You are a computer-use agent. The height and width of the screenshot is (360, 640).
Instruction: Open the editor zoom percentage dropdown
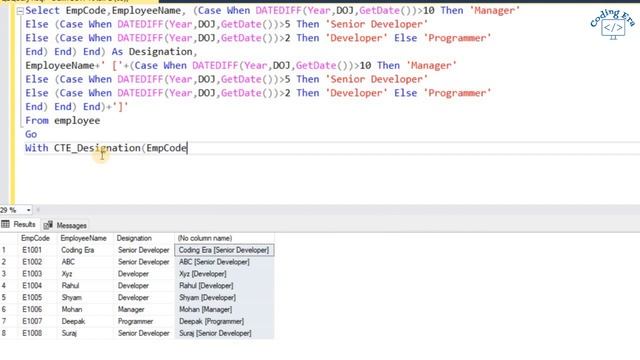coord(28,210)
